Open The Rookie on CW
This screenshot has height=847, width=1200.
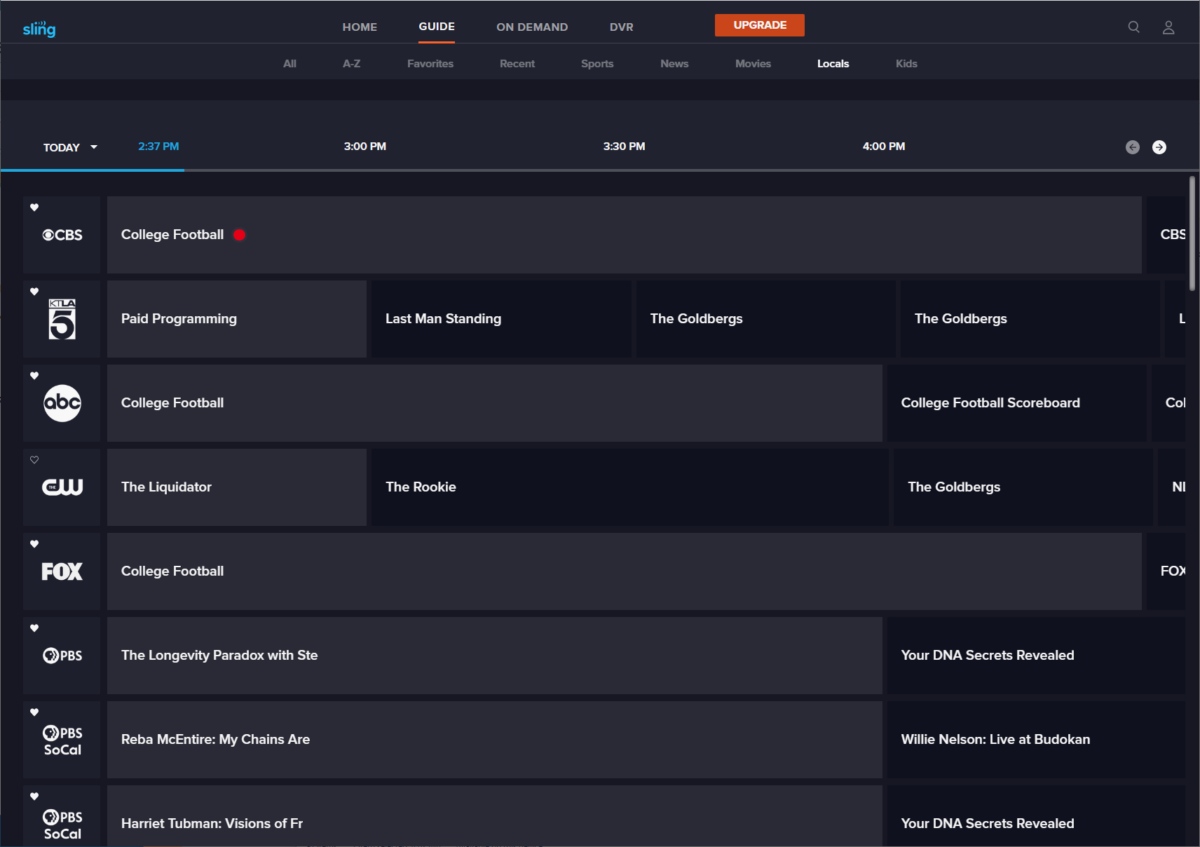[630, 487]
